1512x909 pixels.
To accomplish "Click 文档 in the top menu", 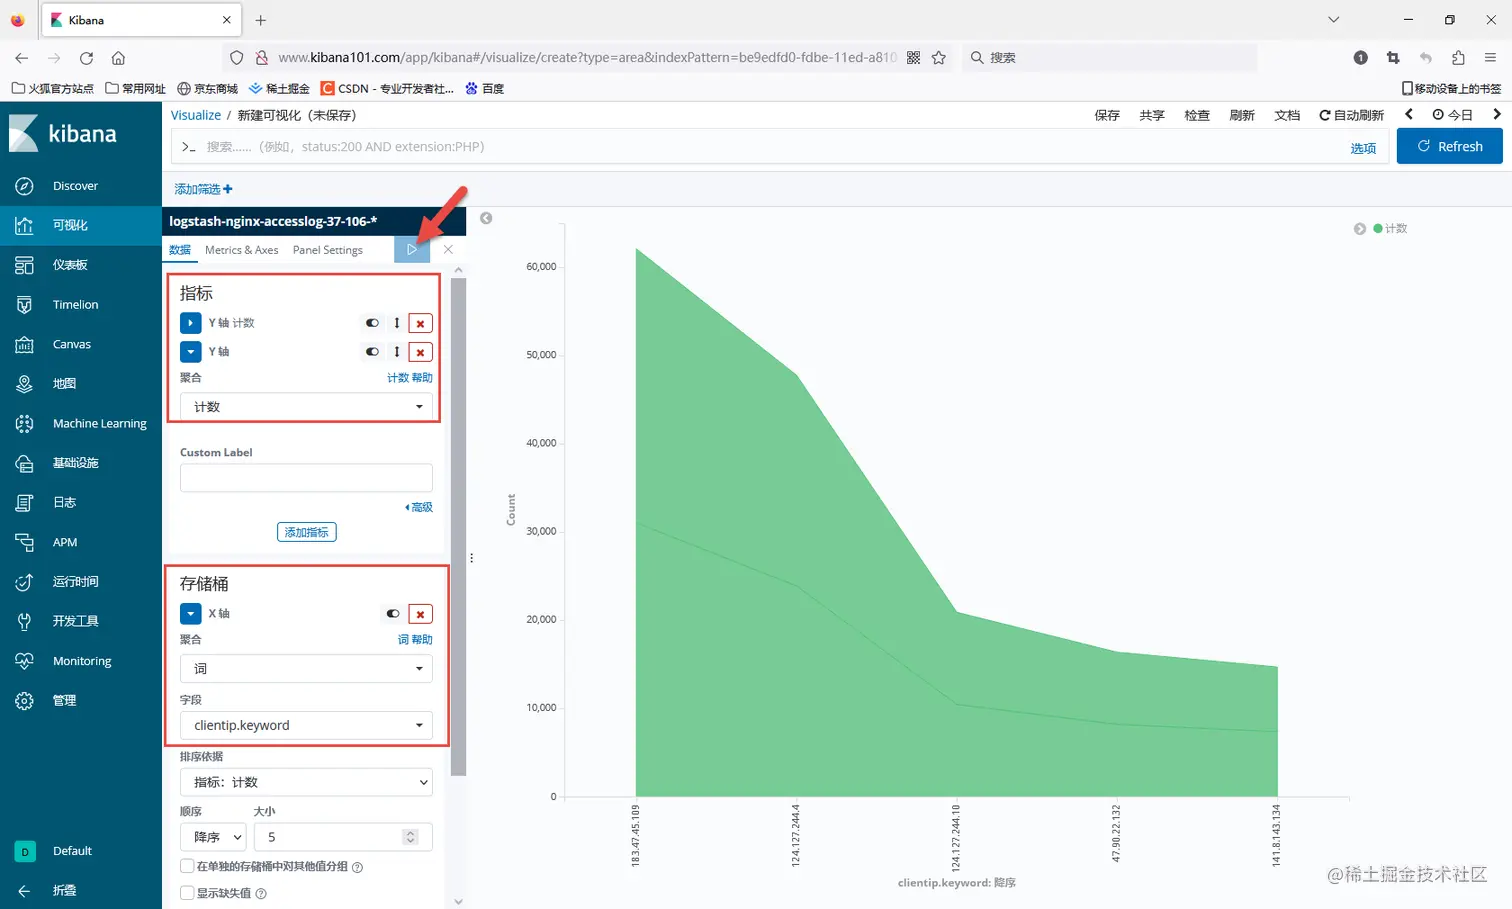I will [1287, 116].
